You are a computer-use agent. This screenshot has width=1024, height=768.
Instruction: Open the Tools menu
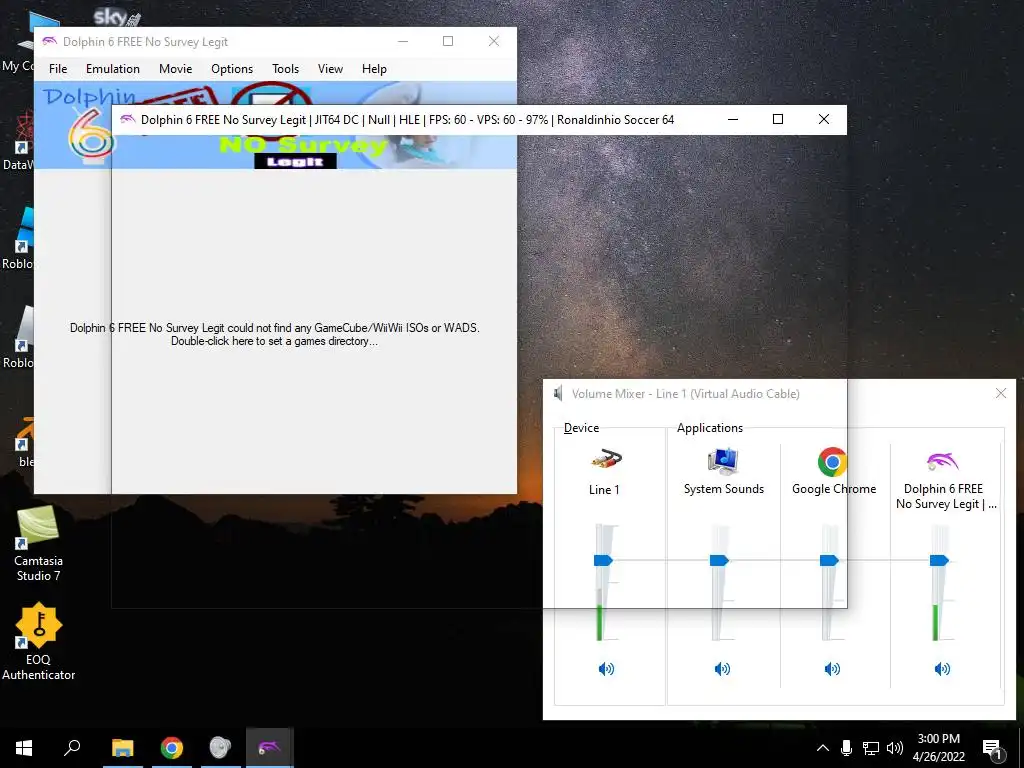pos(285,69)
